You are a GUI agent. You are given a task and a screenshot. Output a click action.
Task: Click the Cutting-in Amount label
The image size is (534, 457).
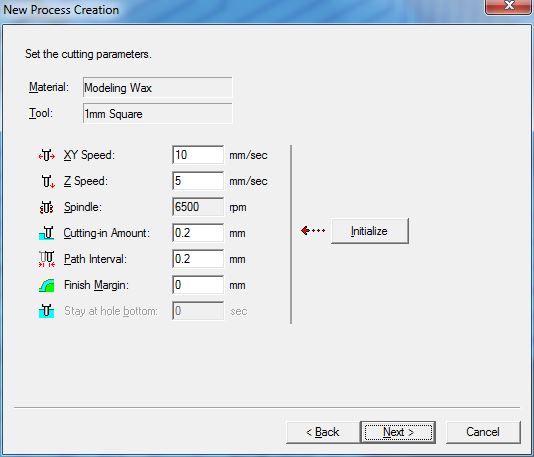107,233
